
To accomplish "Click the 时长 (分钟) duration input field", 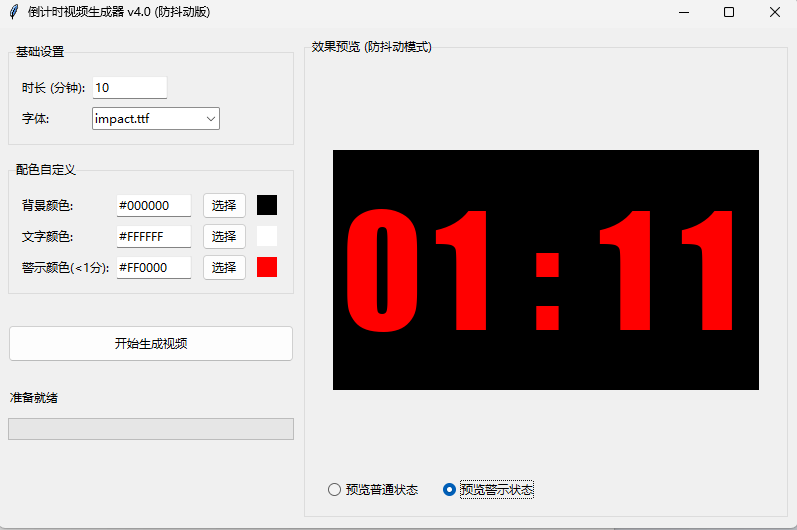I will pyautogui.click(x=129, y=88).
